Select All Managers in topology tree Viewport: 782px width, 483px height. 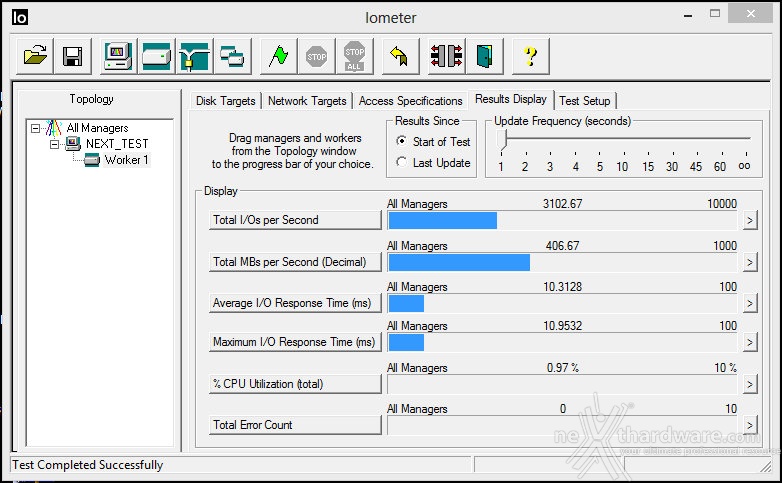[97, 128]
